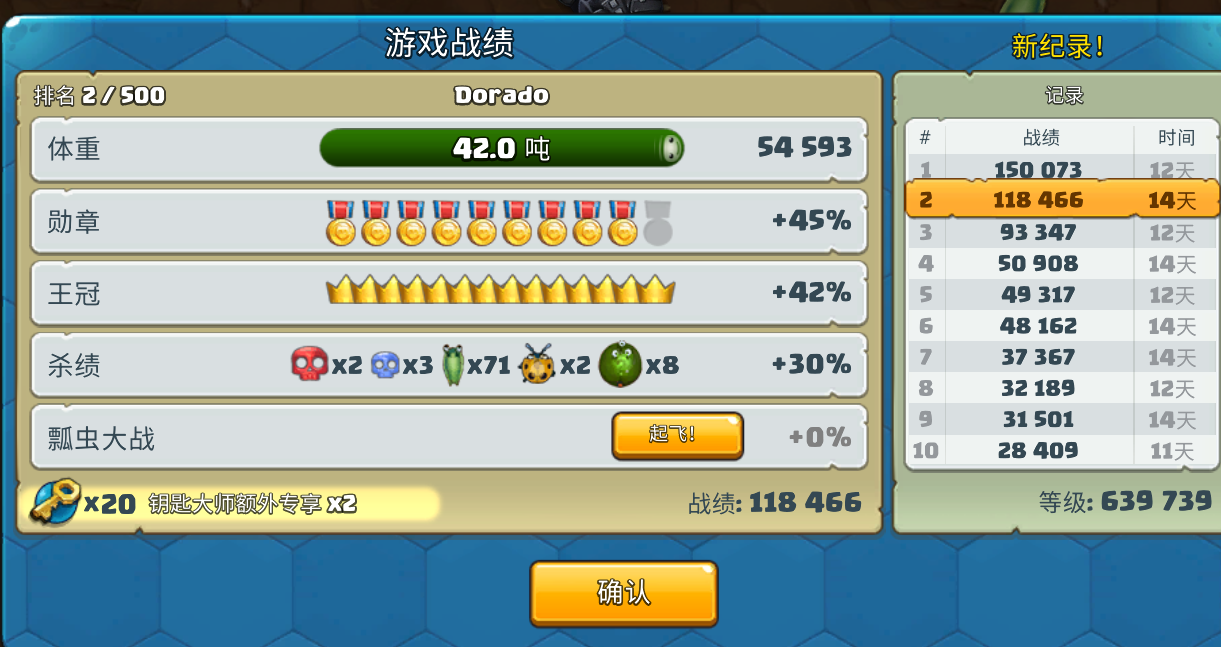Click the blue skull kill icon

(x=385, y=365)
